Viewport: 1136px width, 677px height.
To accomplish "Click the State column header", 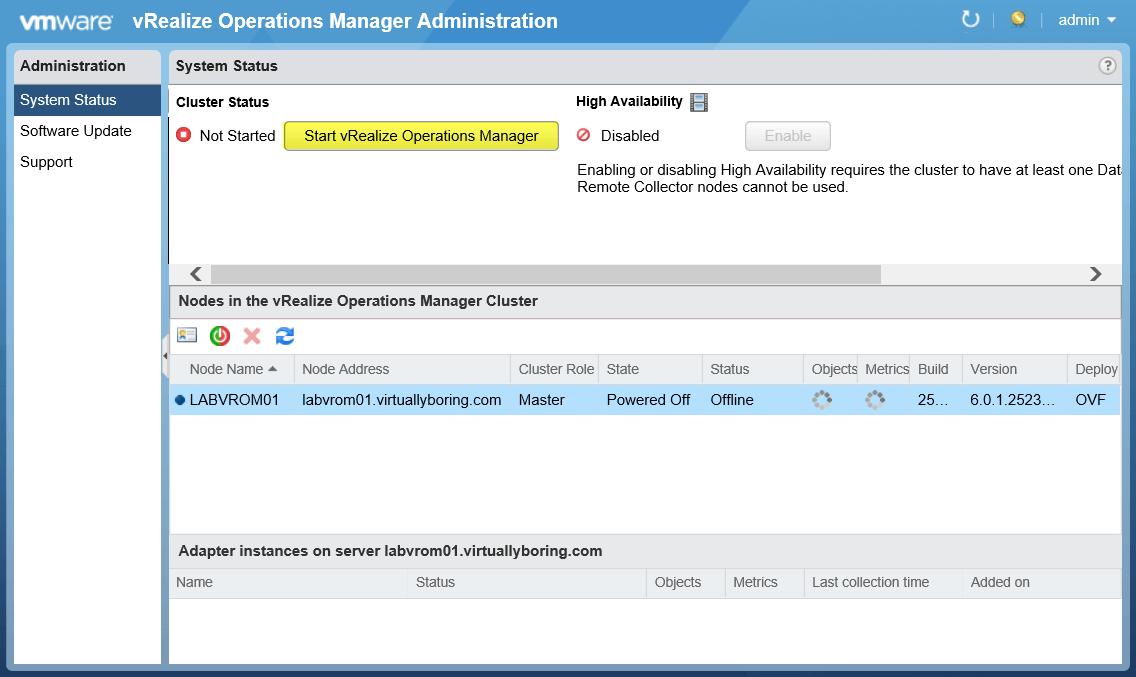I will [x=650, y=370].
